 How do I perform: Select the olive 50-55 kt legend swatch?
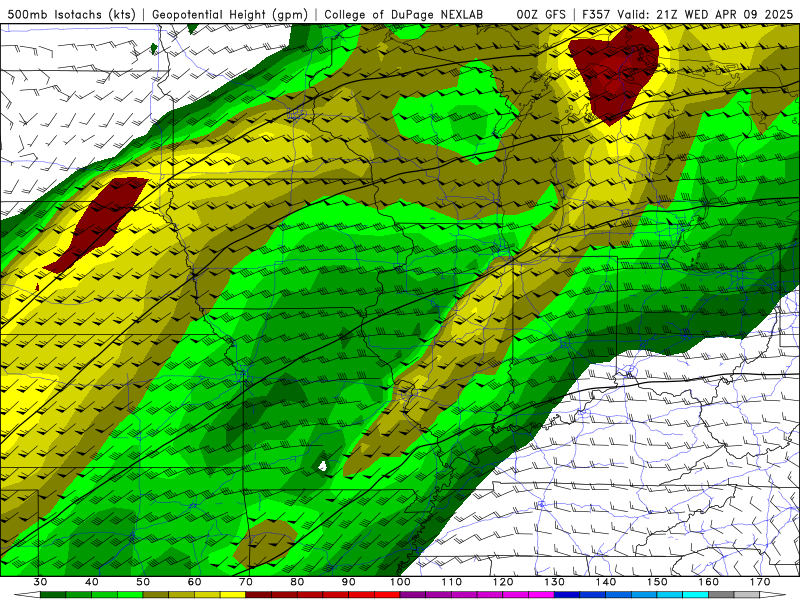tap(156, 595)
